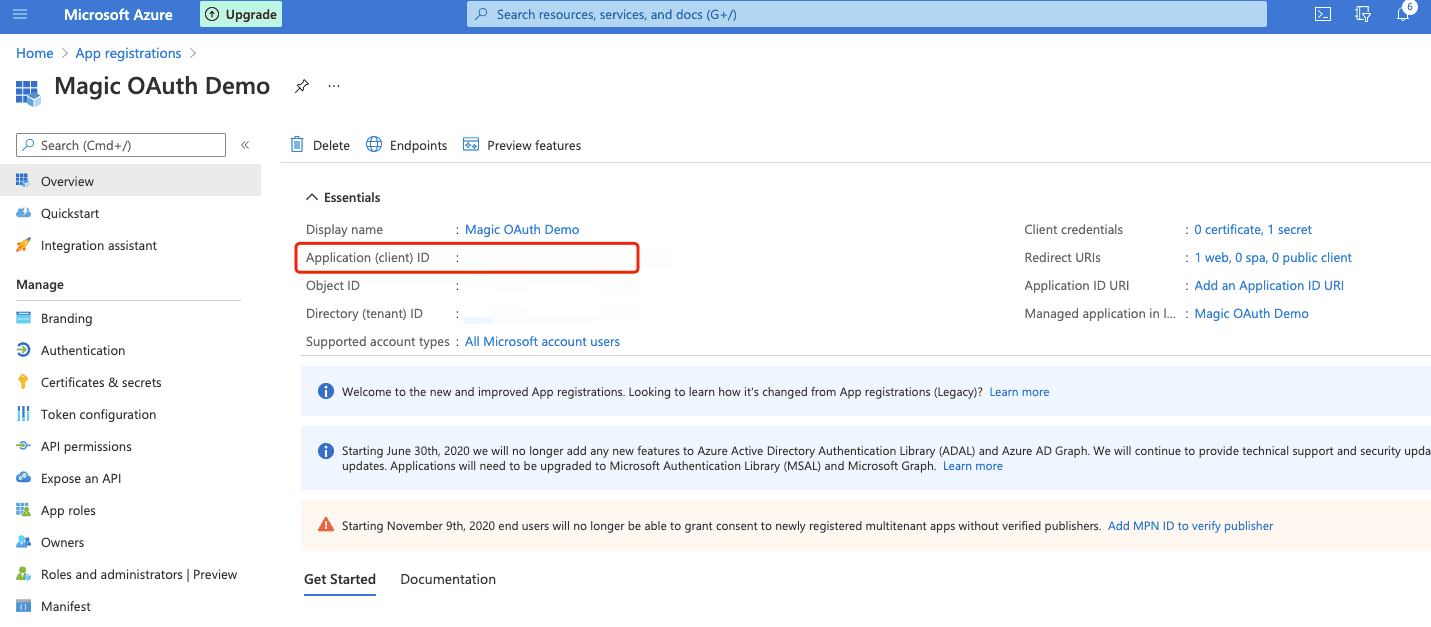Switch to the Get Started tab

(340, 579)
